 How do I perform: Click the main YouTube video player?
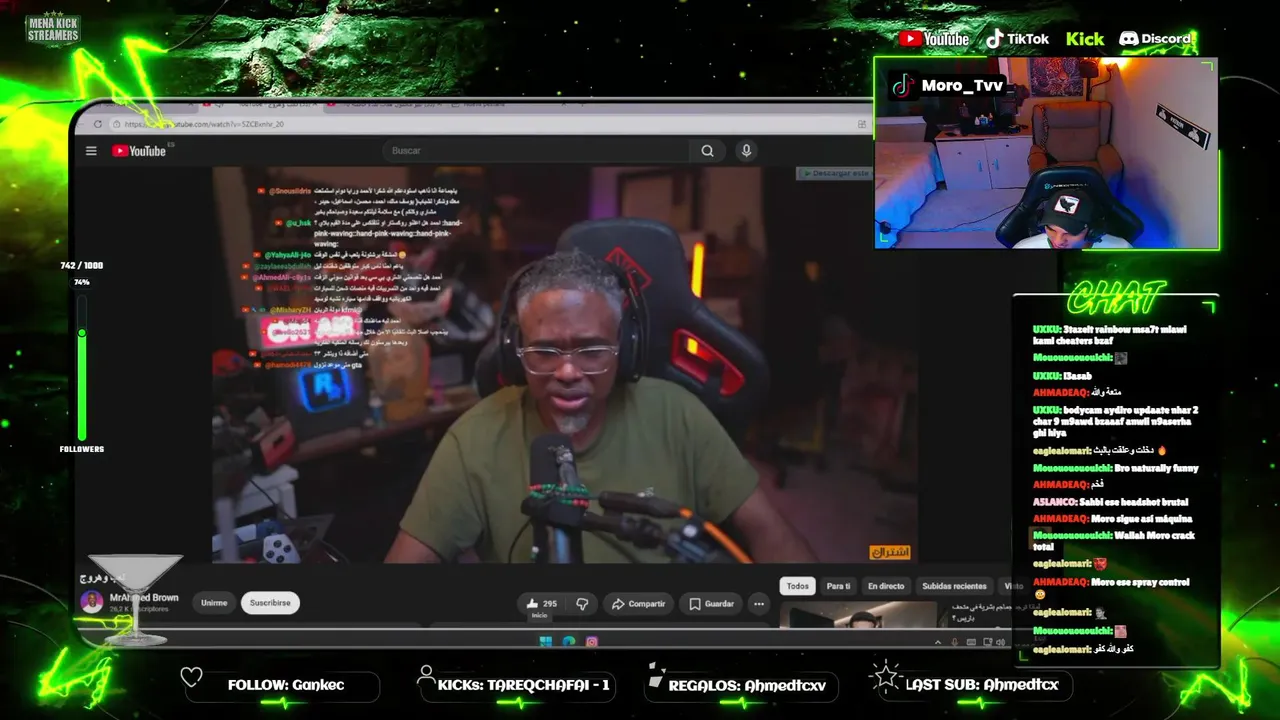pyautogui.click(x=565, y=365)
